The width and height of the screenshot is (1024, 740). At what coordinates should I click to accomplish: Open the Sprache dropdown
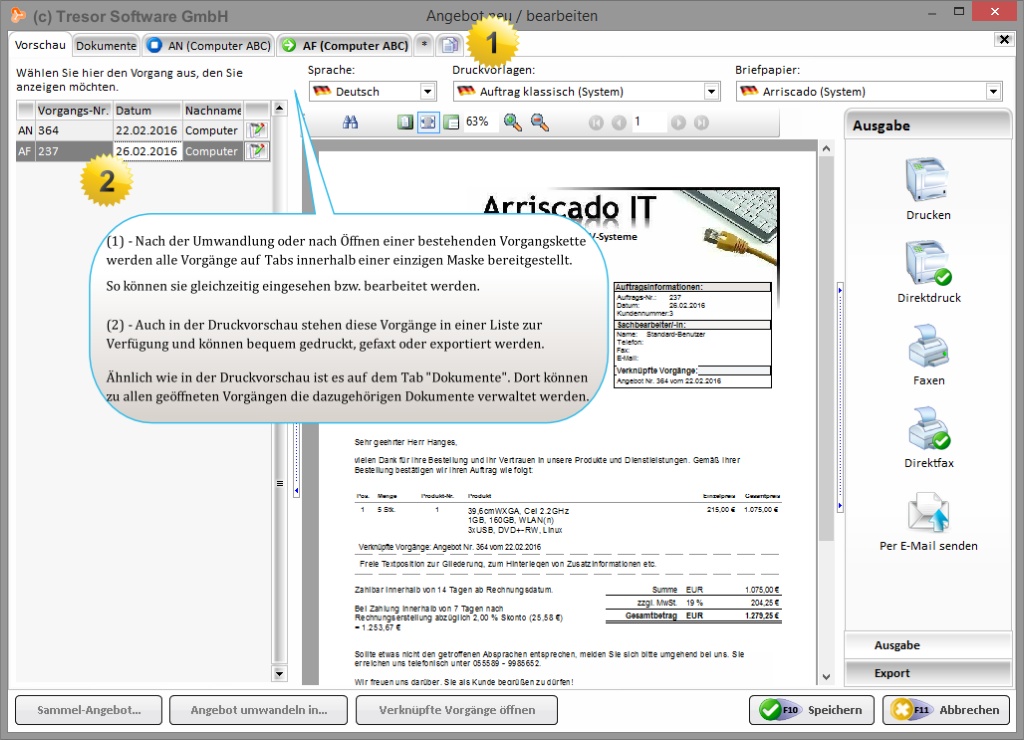[428, 92]
